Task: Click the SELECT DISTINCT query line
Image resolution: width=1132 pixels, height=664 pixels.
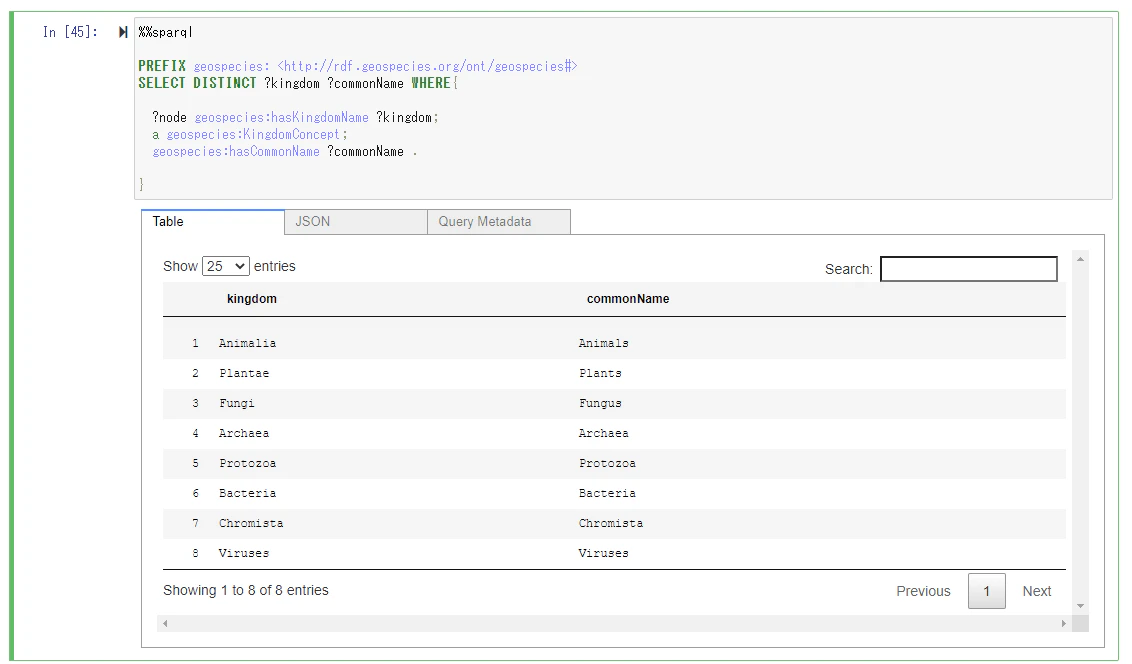Action: point(298,83)
